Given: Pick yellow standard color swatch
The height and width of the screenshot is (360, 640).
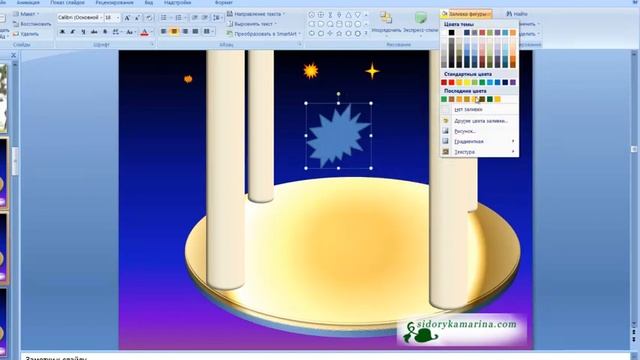Looking at the screenshot, I should point(467,82).
